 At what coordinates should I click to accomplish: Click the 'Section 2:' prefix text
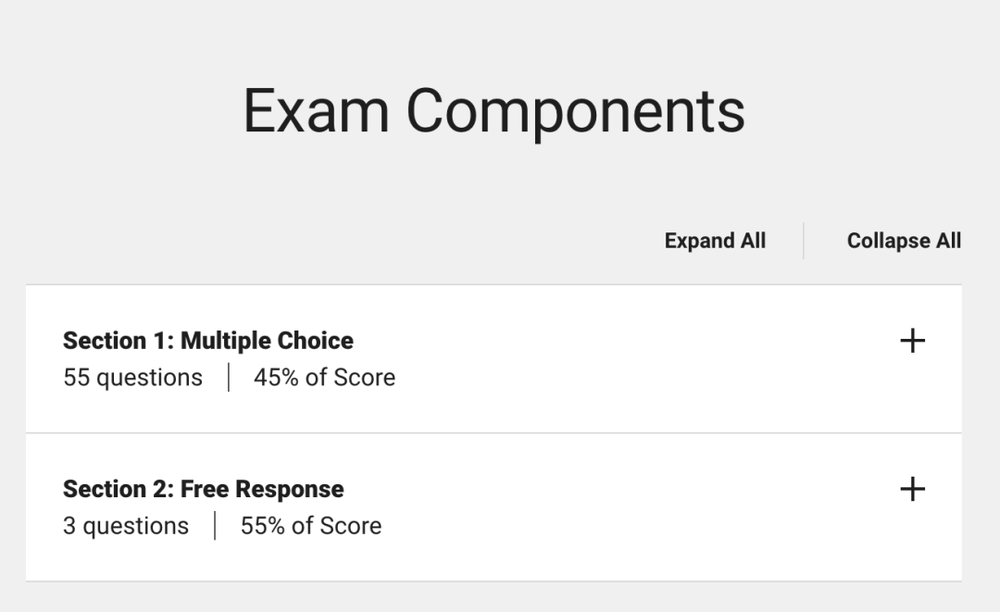(118, 489)
